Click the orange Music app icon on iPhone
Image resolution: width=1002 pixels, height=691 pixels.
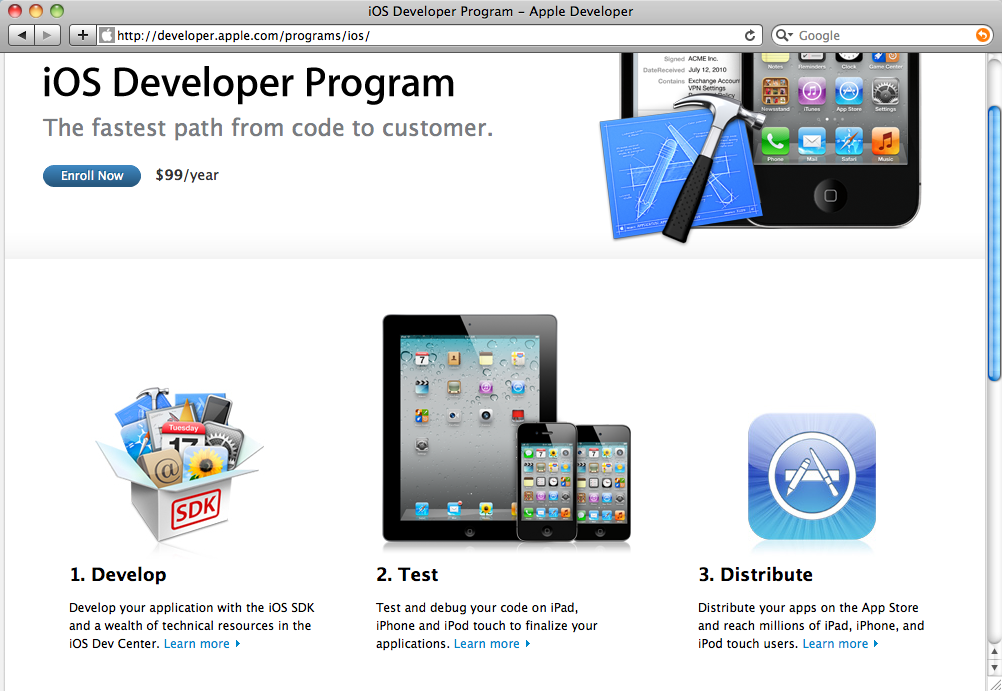[885, 141]
